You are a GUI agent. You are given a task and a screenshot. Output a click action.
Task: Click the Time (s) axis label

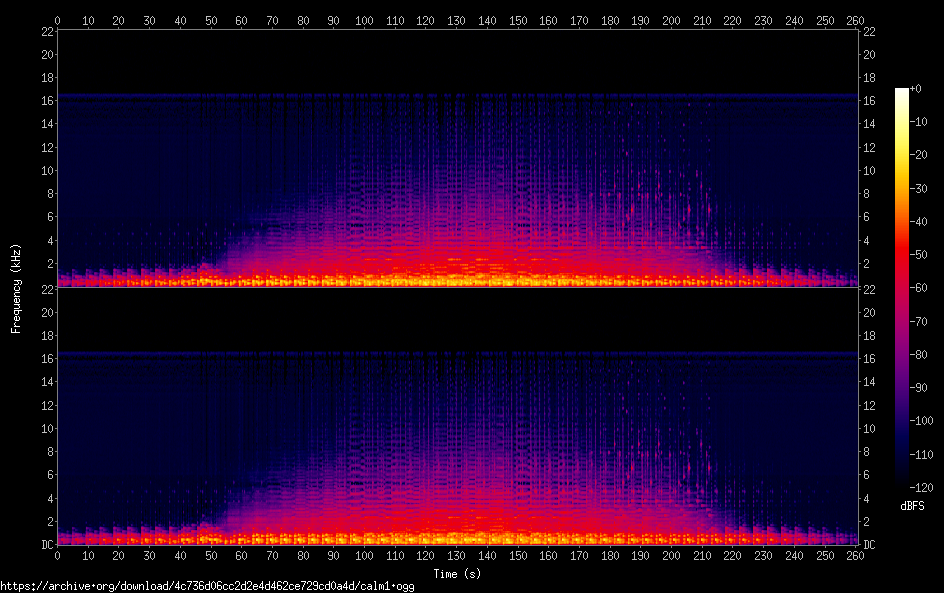[456, 573]
